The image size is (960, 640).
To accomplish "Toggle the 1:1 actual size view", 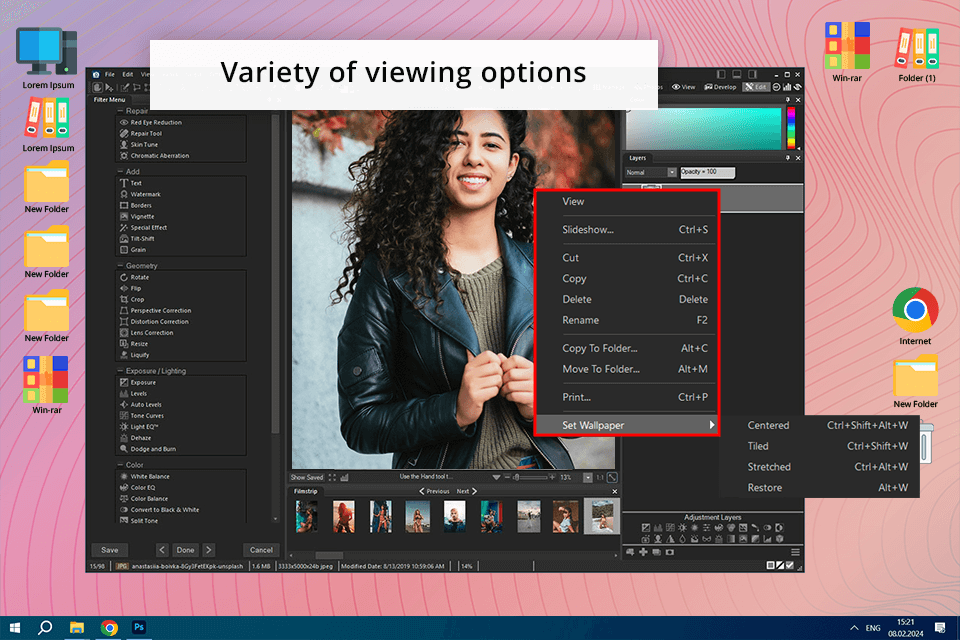I will pos(600,477).
